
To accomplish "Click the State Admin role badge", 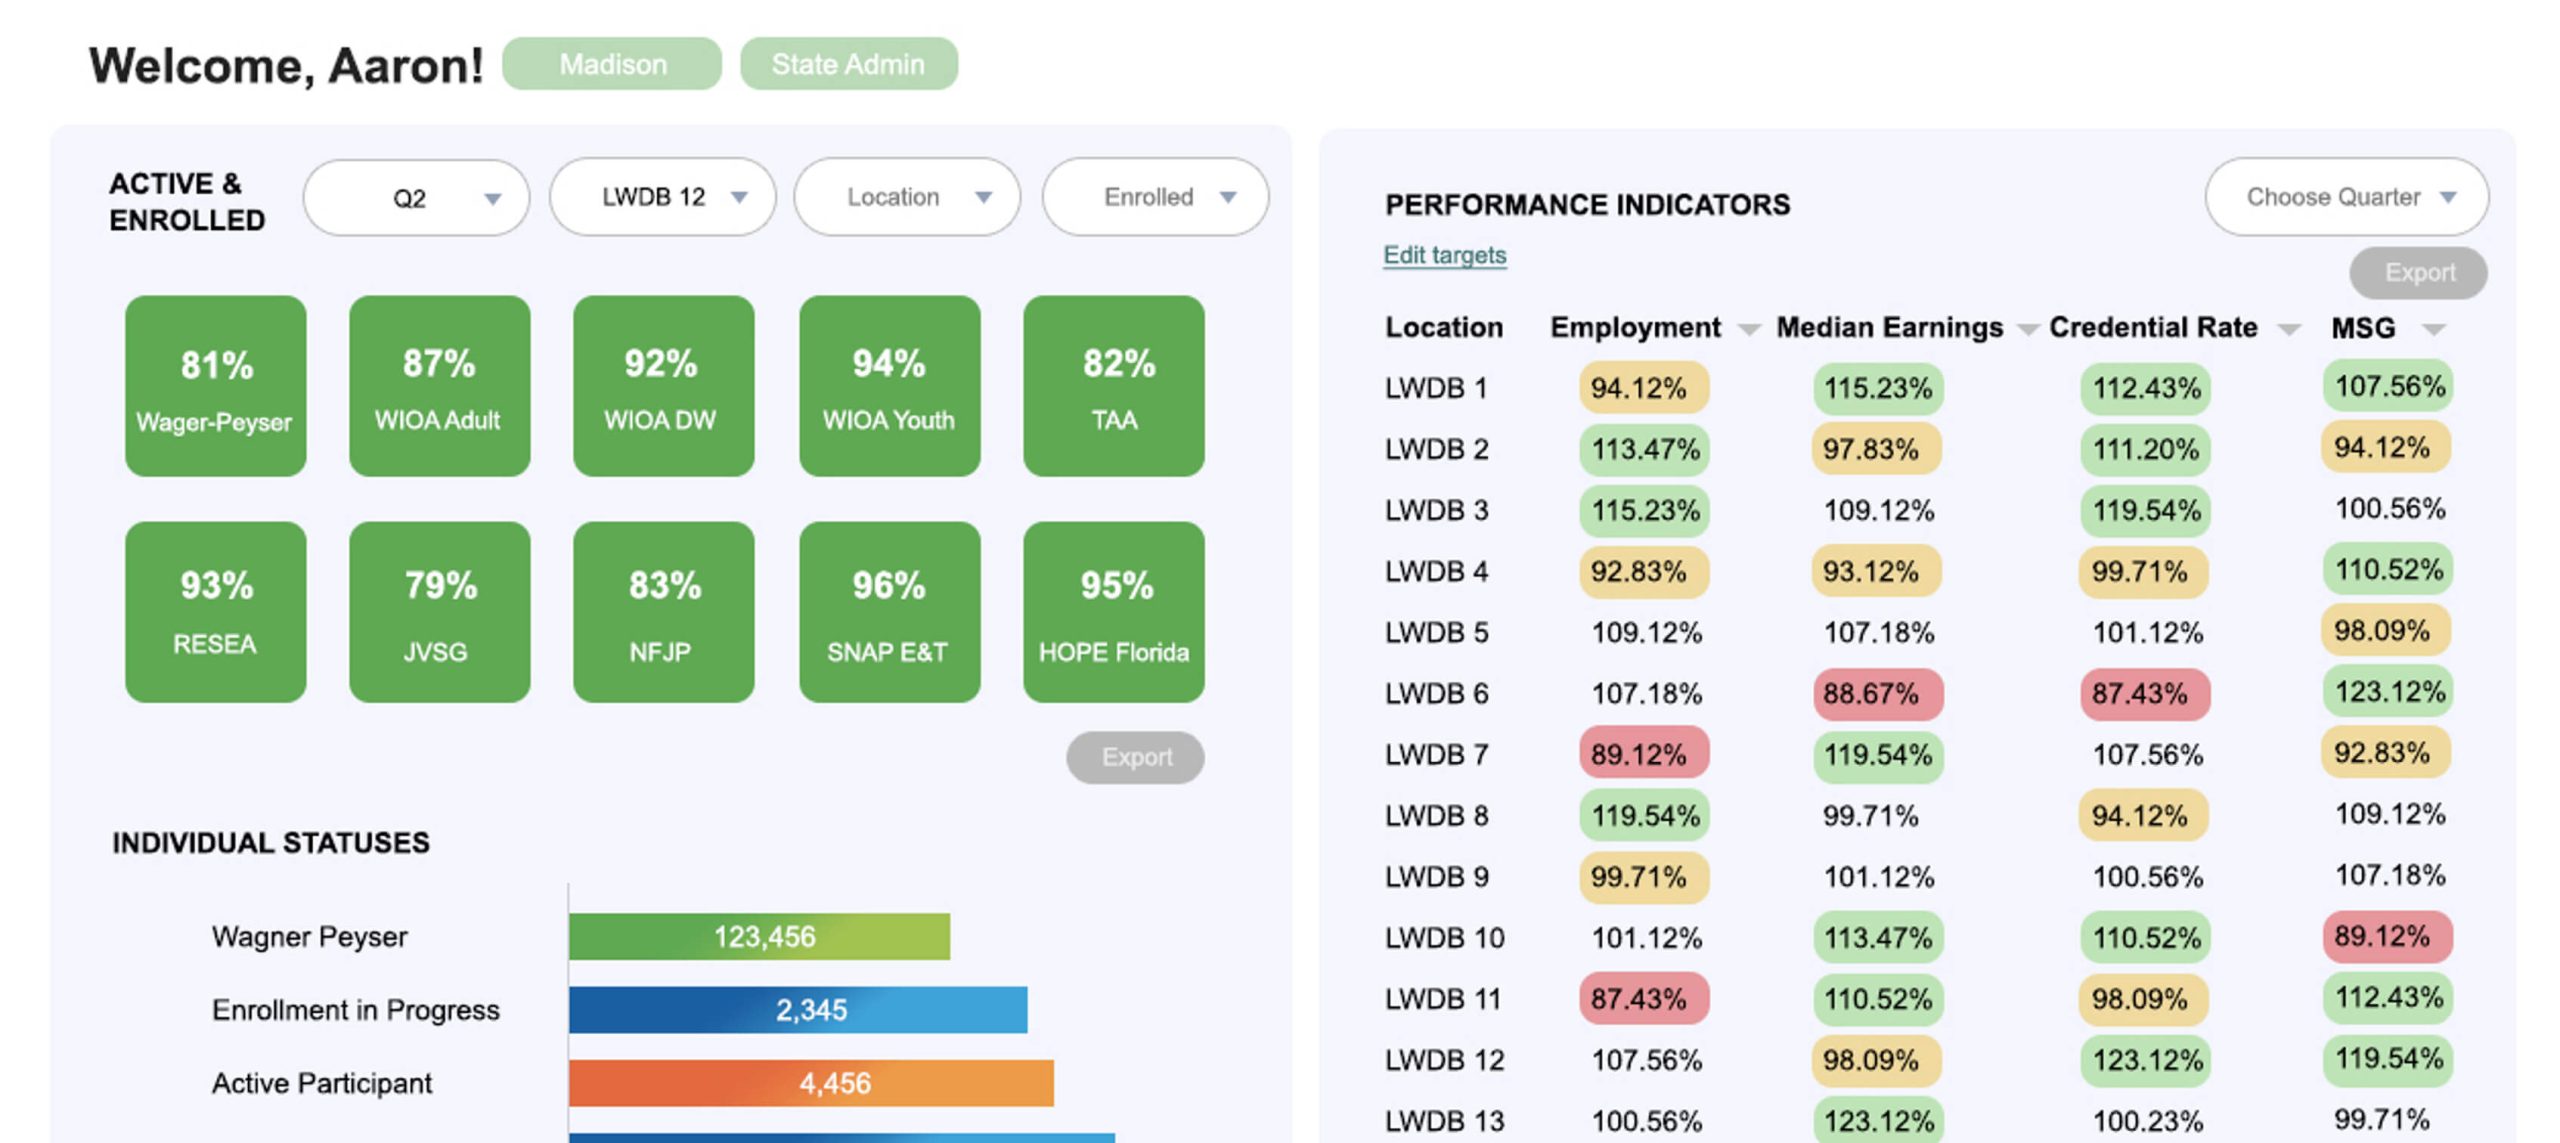I will pos(848,64).
